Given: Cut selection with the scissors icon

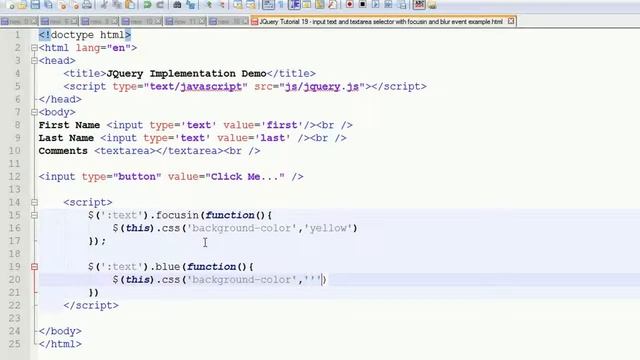Looking at the screenshot, I should 104,5.
